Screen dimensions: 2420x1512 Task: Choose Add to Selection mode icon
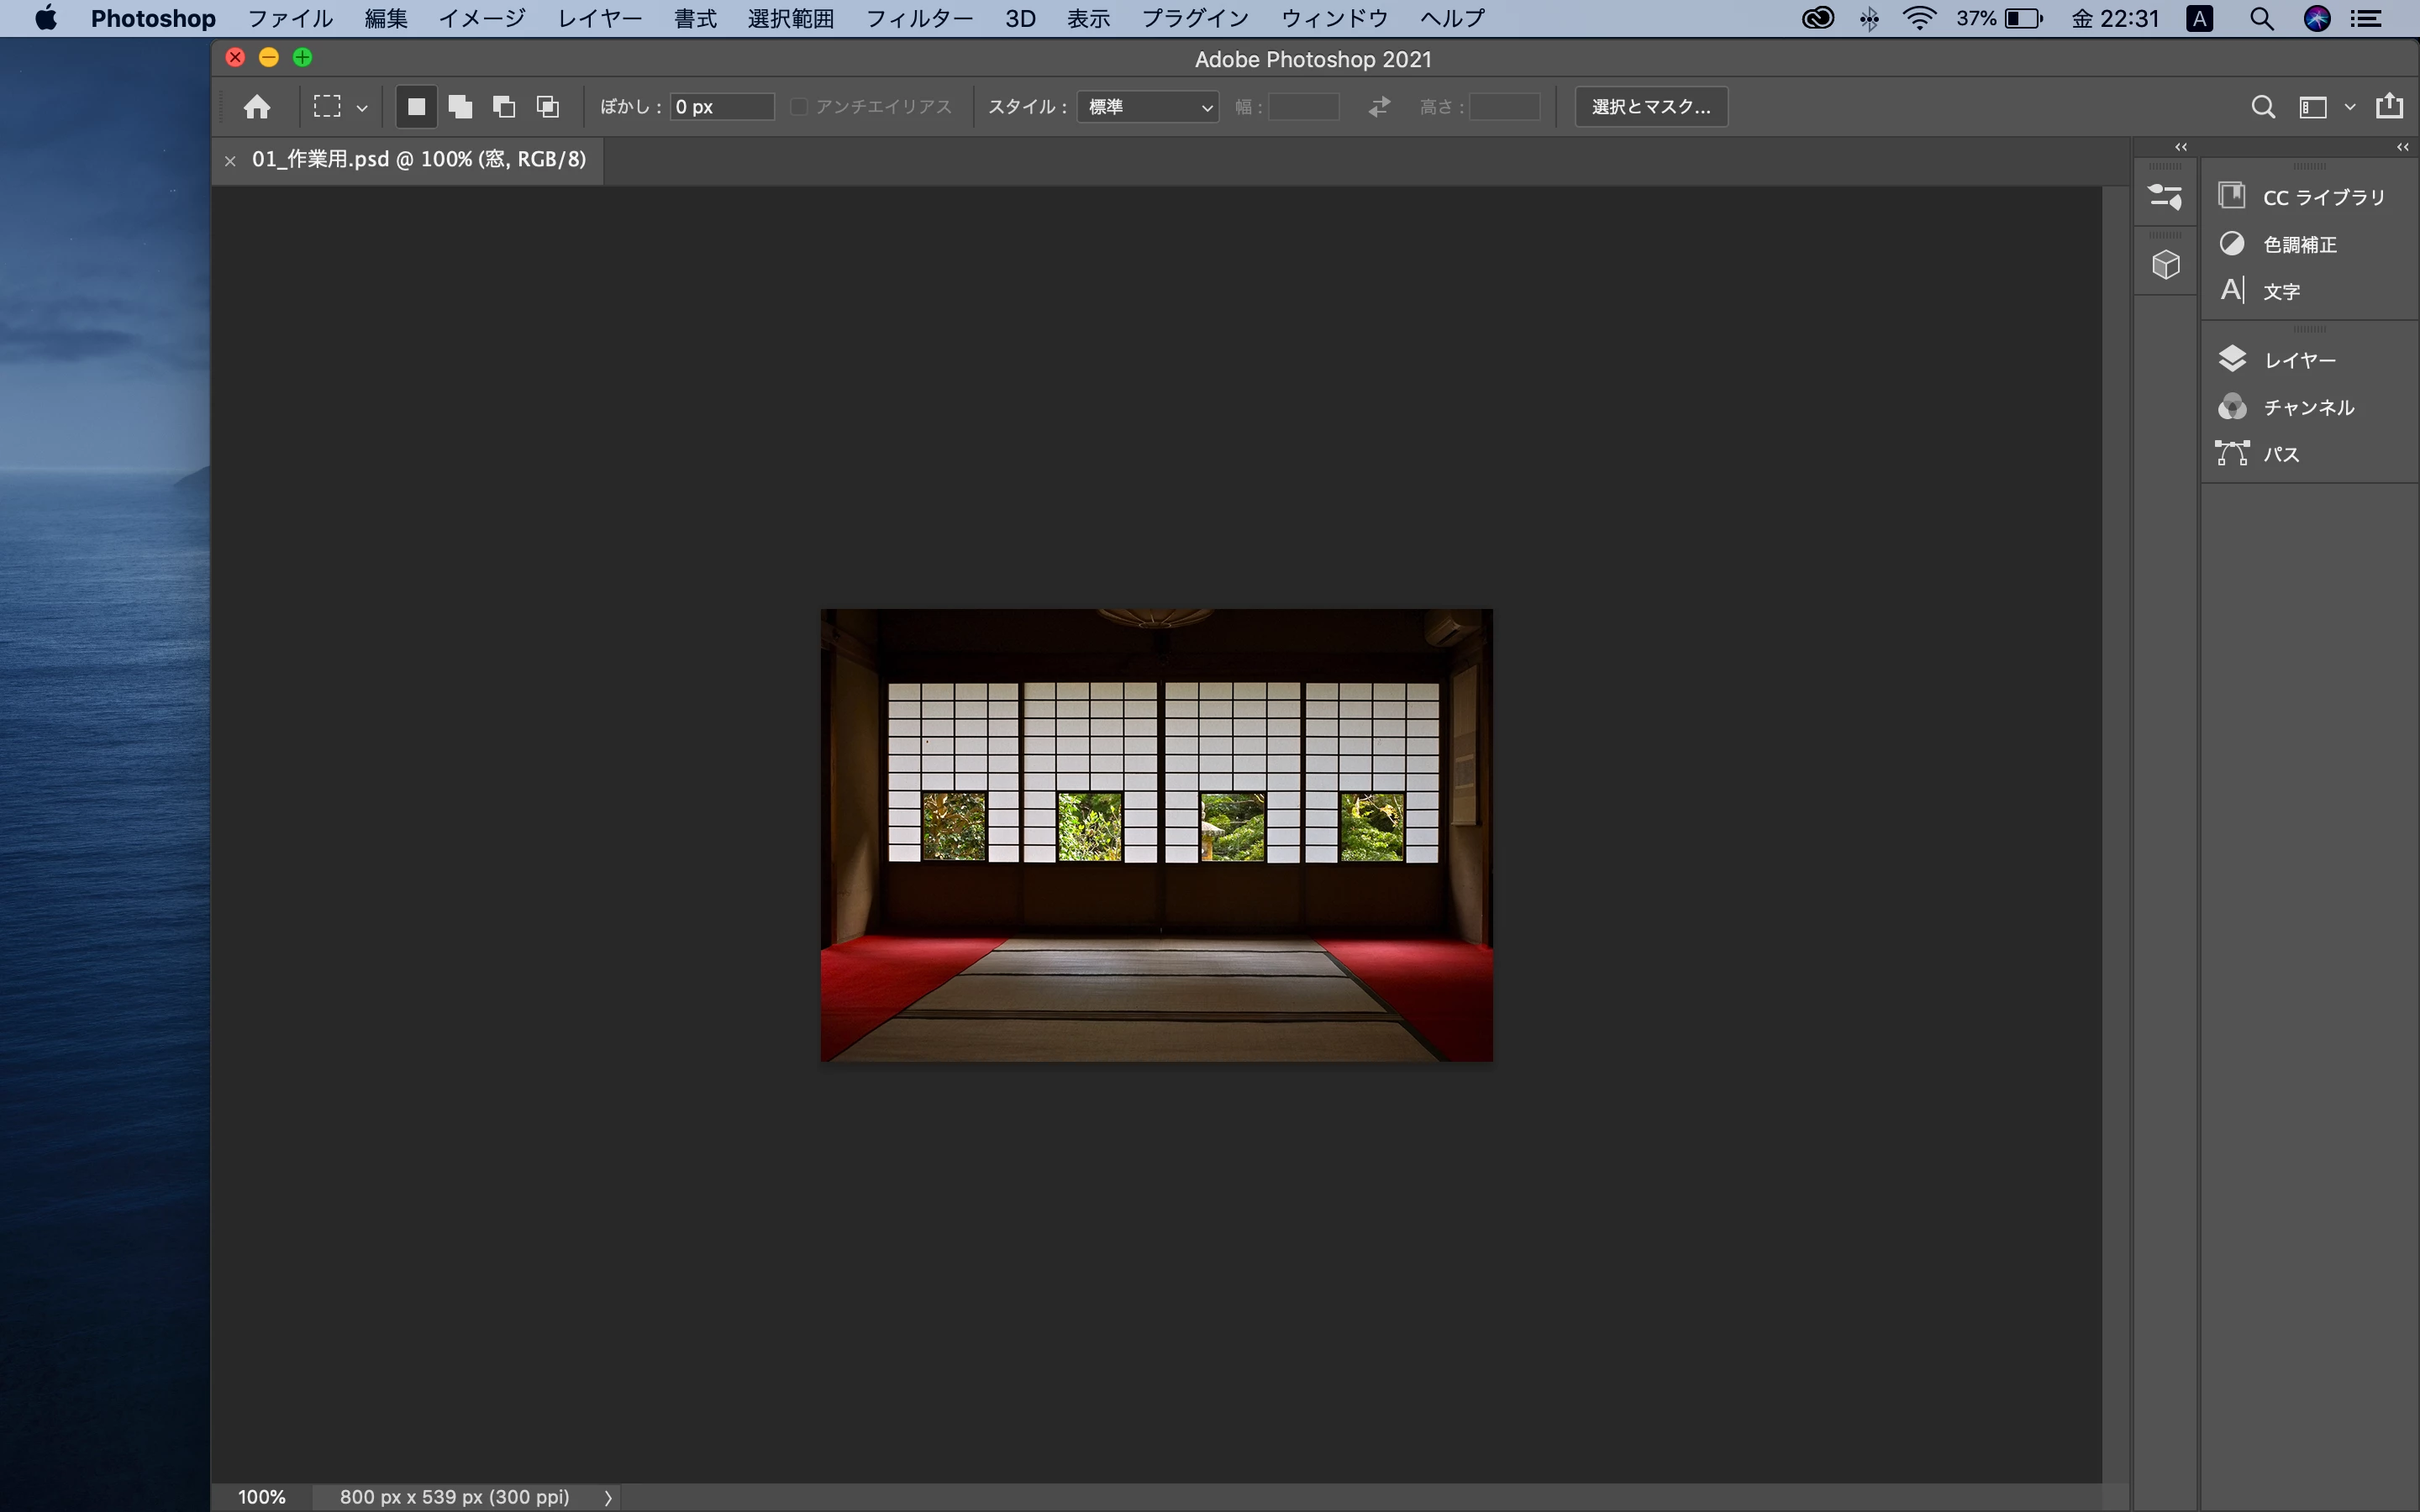coord(460,107)
